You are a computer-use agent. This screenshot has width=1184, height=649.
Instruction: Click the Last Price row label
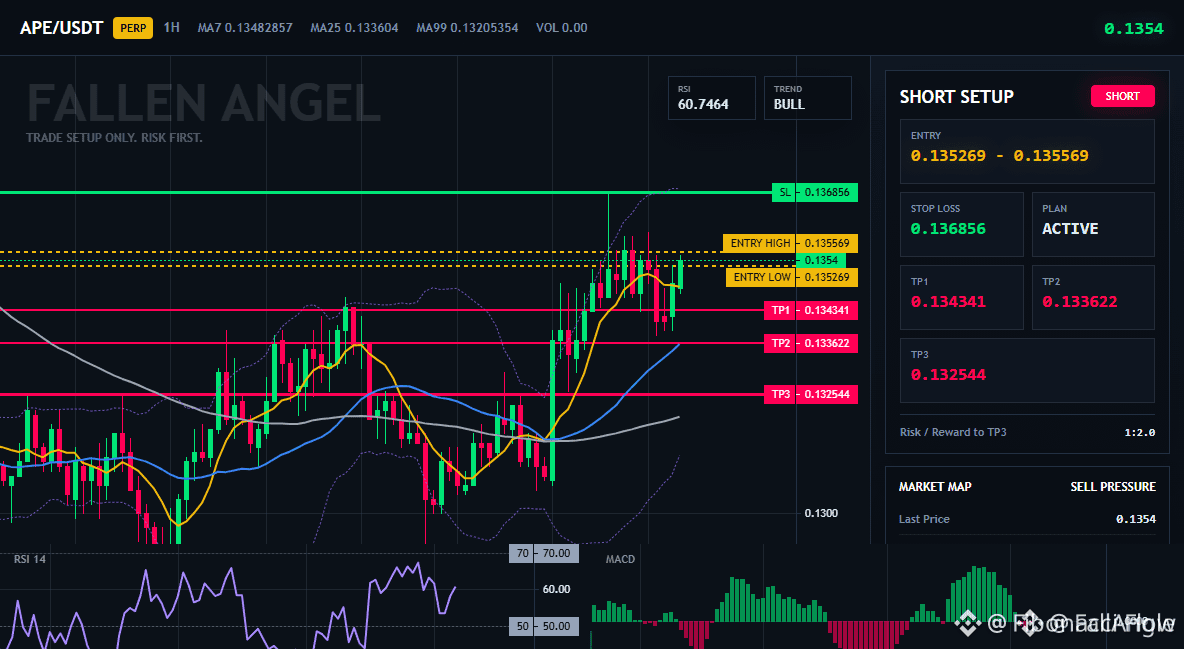[x=924, y=519]
